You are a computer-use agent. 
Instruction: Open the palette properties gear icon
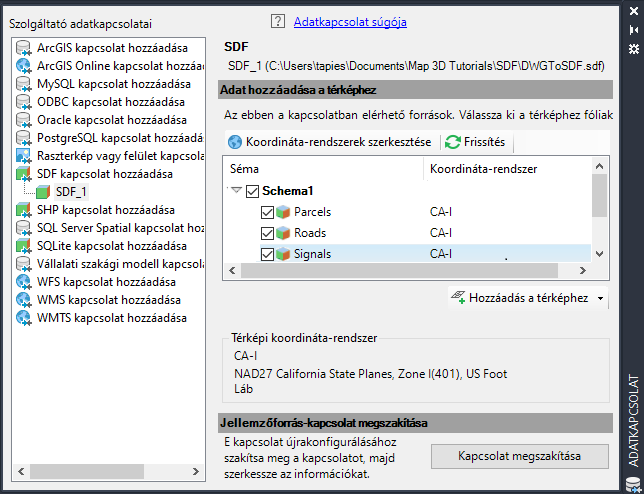632,48
